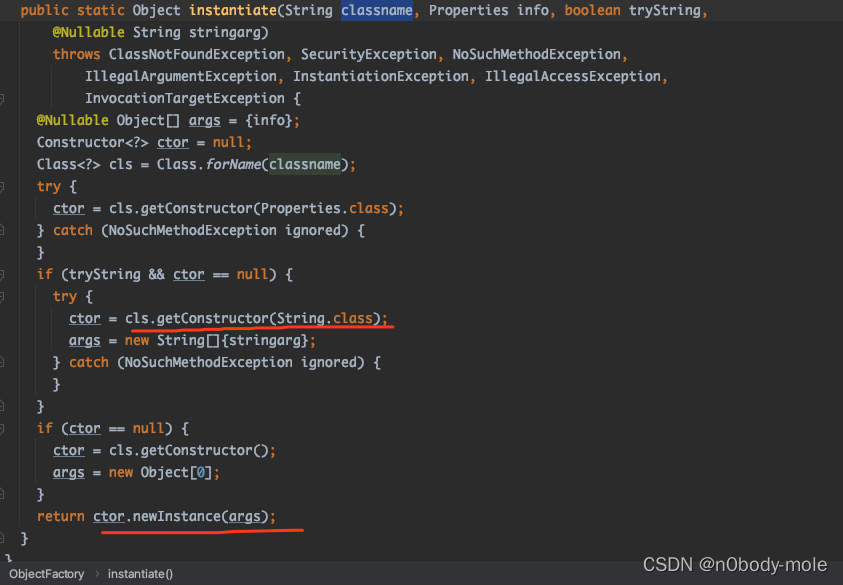Click getConstructor(Properties.class) call
The width and height of the screenshot is (843, 585).
coord(269,209)
